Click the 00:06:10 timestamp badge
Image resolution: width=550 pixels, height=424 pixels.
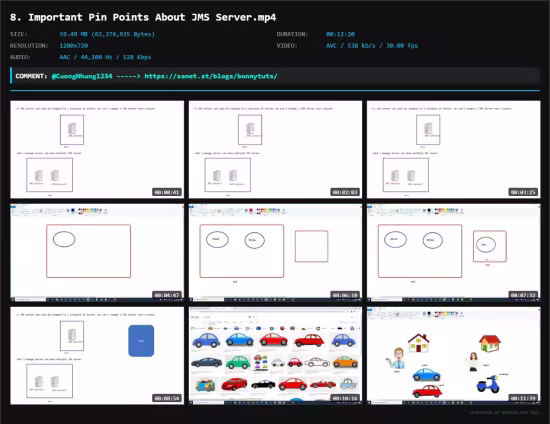[x=345, y=295]
